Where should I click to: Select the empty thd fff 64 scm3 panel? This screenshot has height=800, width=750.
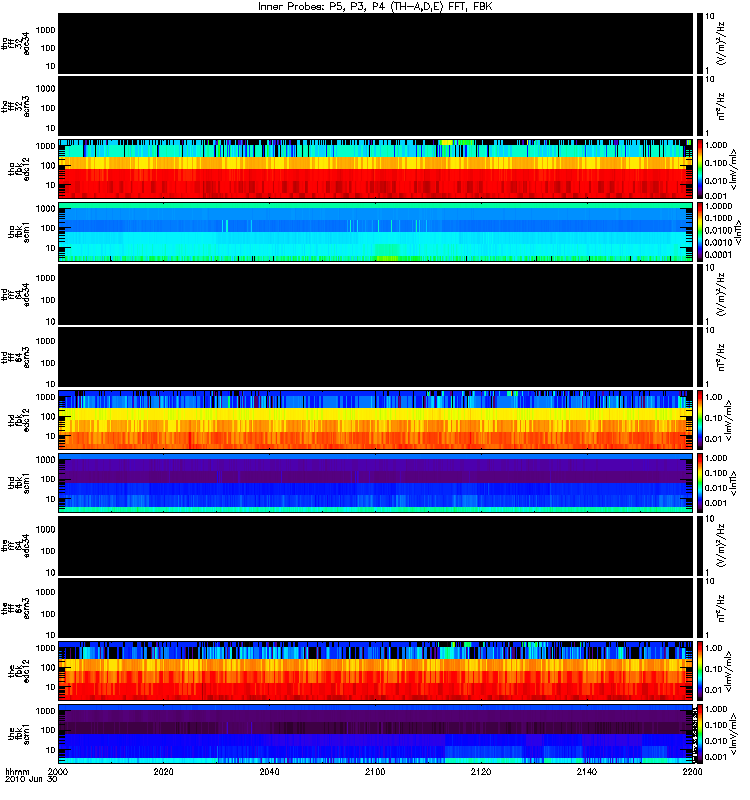[x=376, y=357]
